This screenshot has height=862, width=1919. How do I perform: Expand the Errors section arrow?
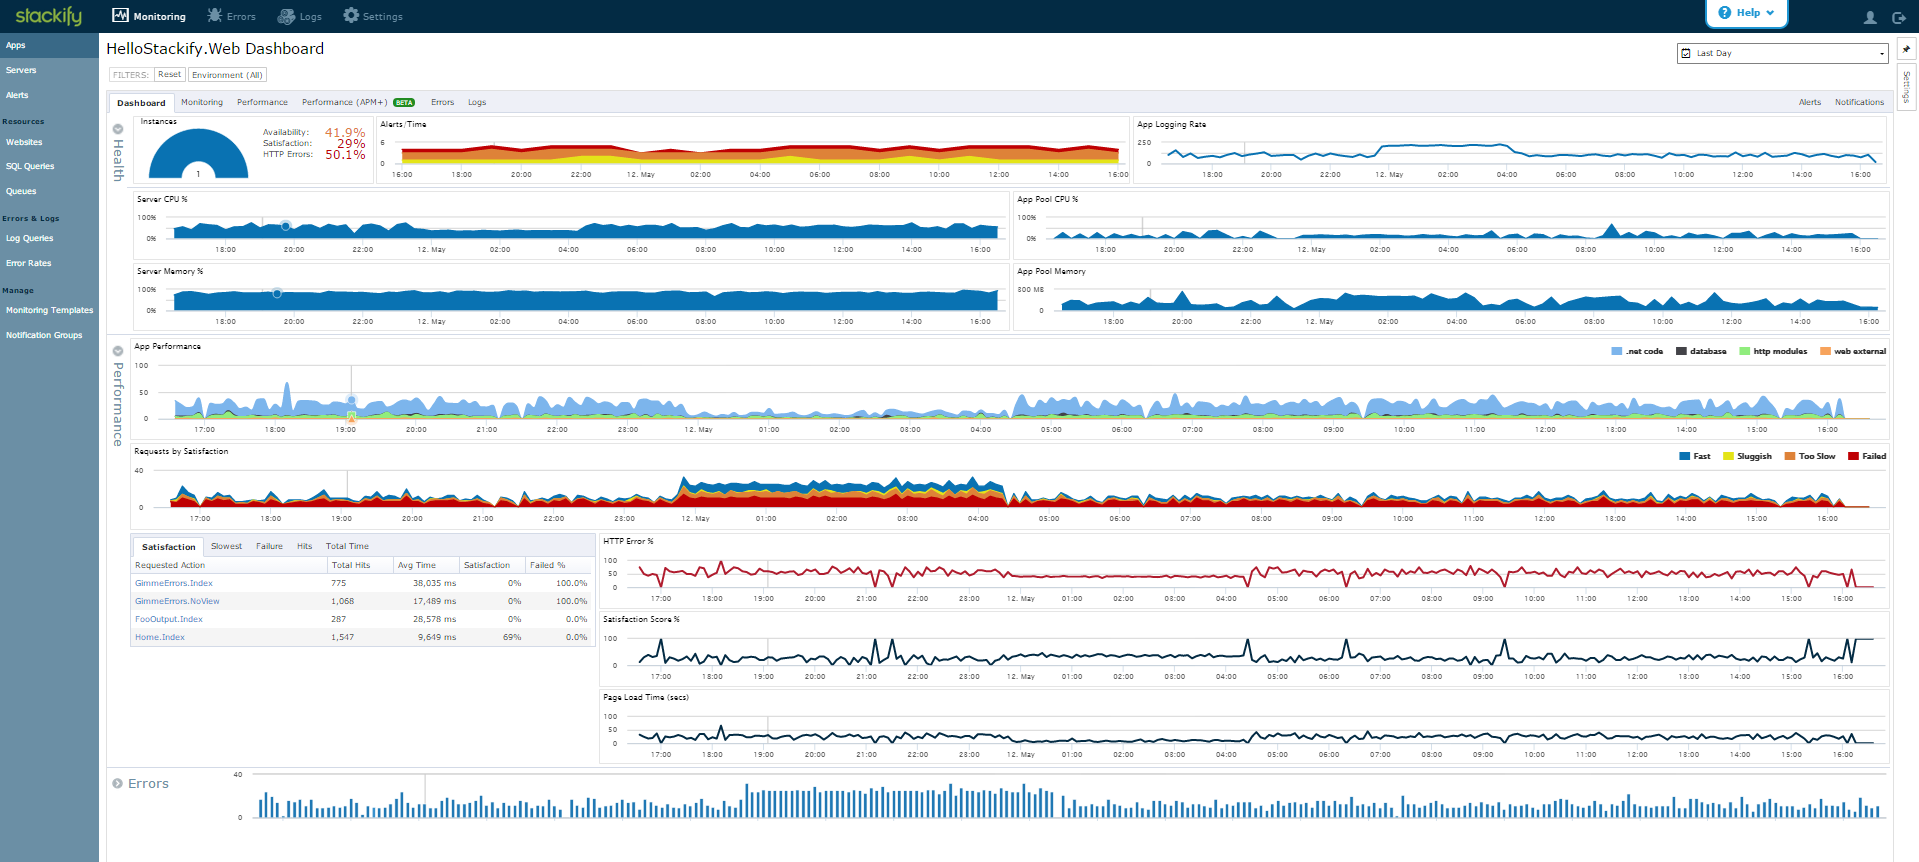tap(118, 784)
